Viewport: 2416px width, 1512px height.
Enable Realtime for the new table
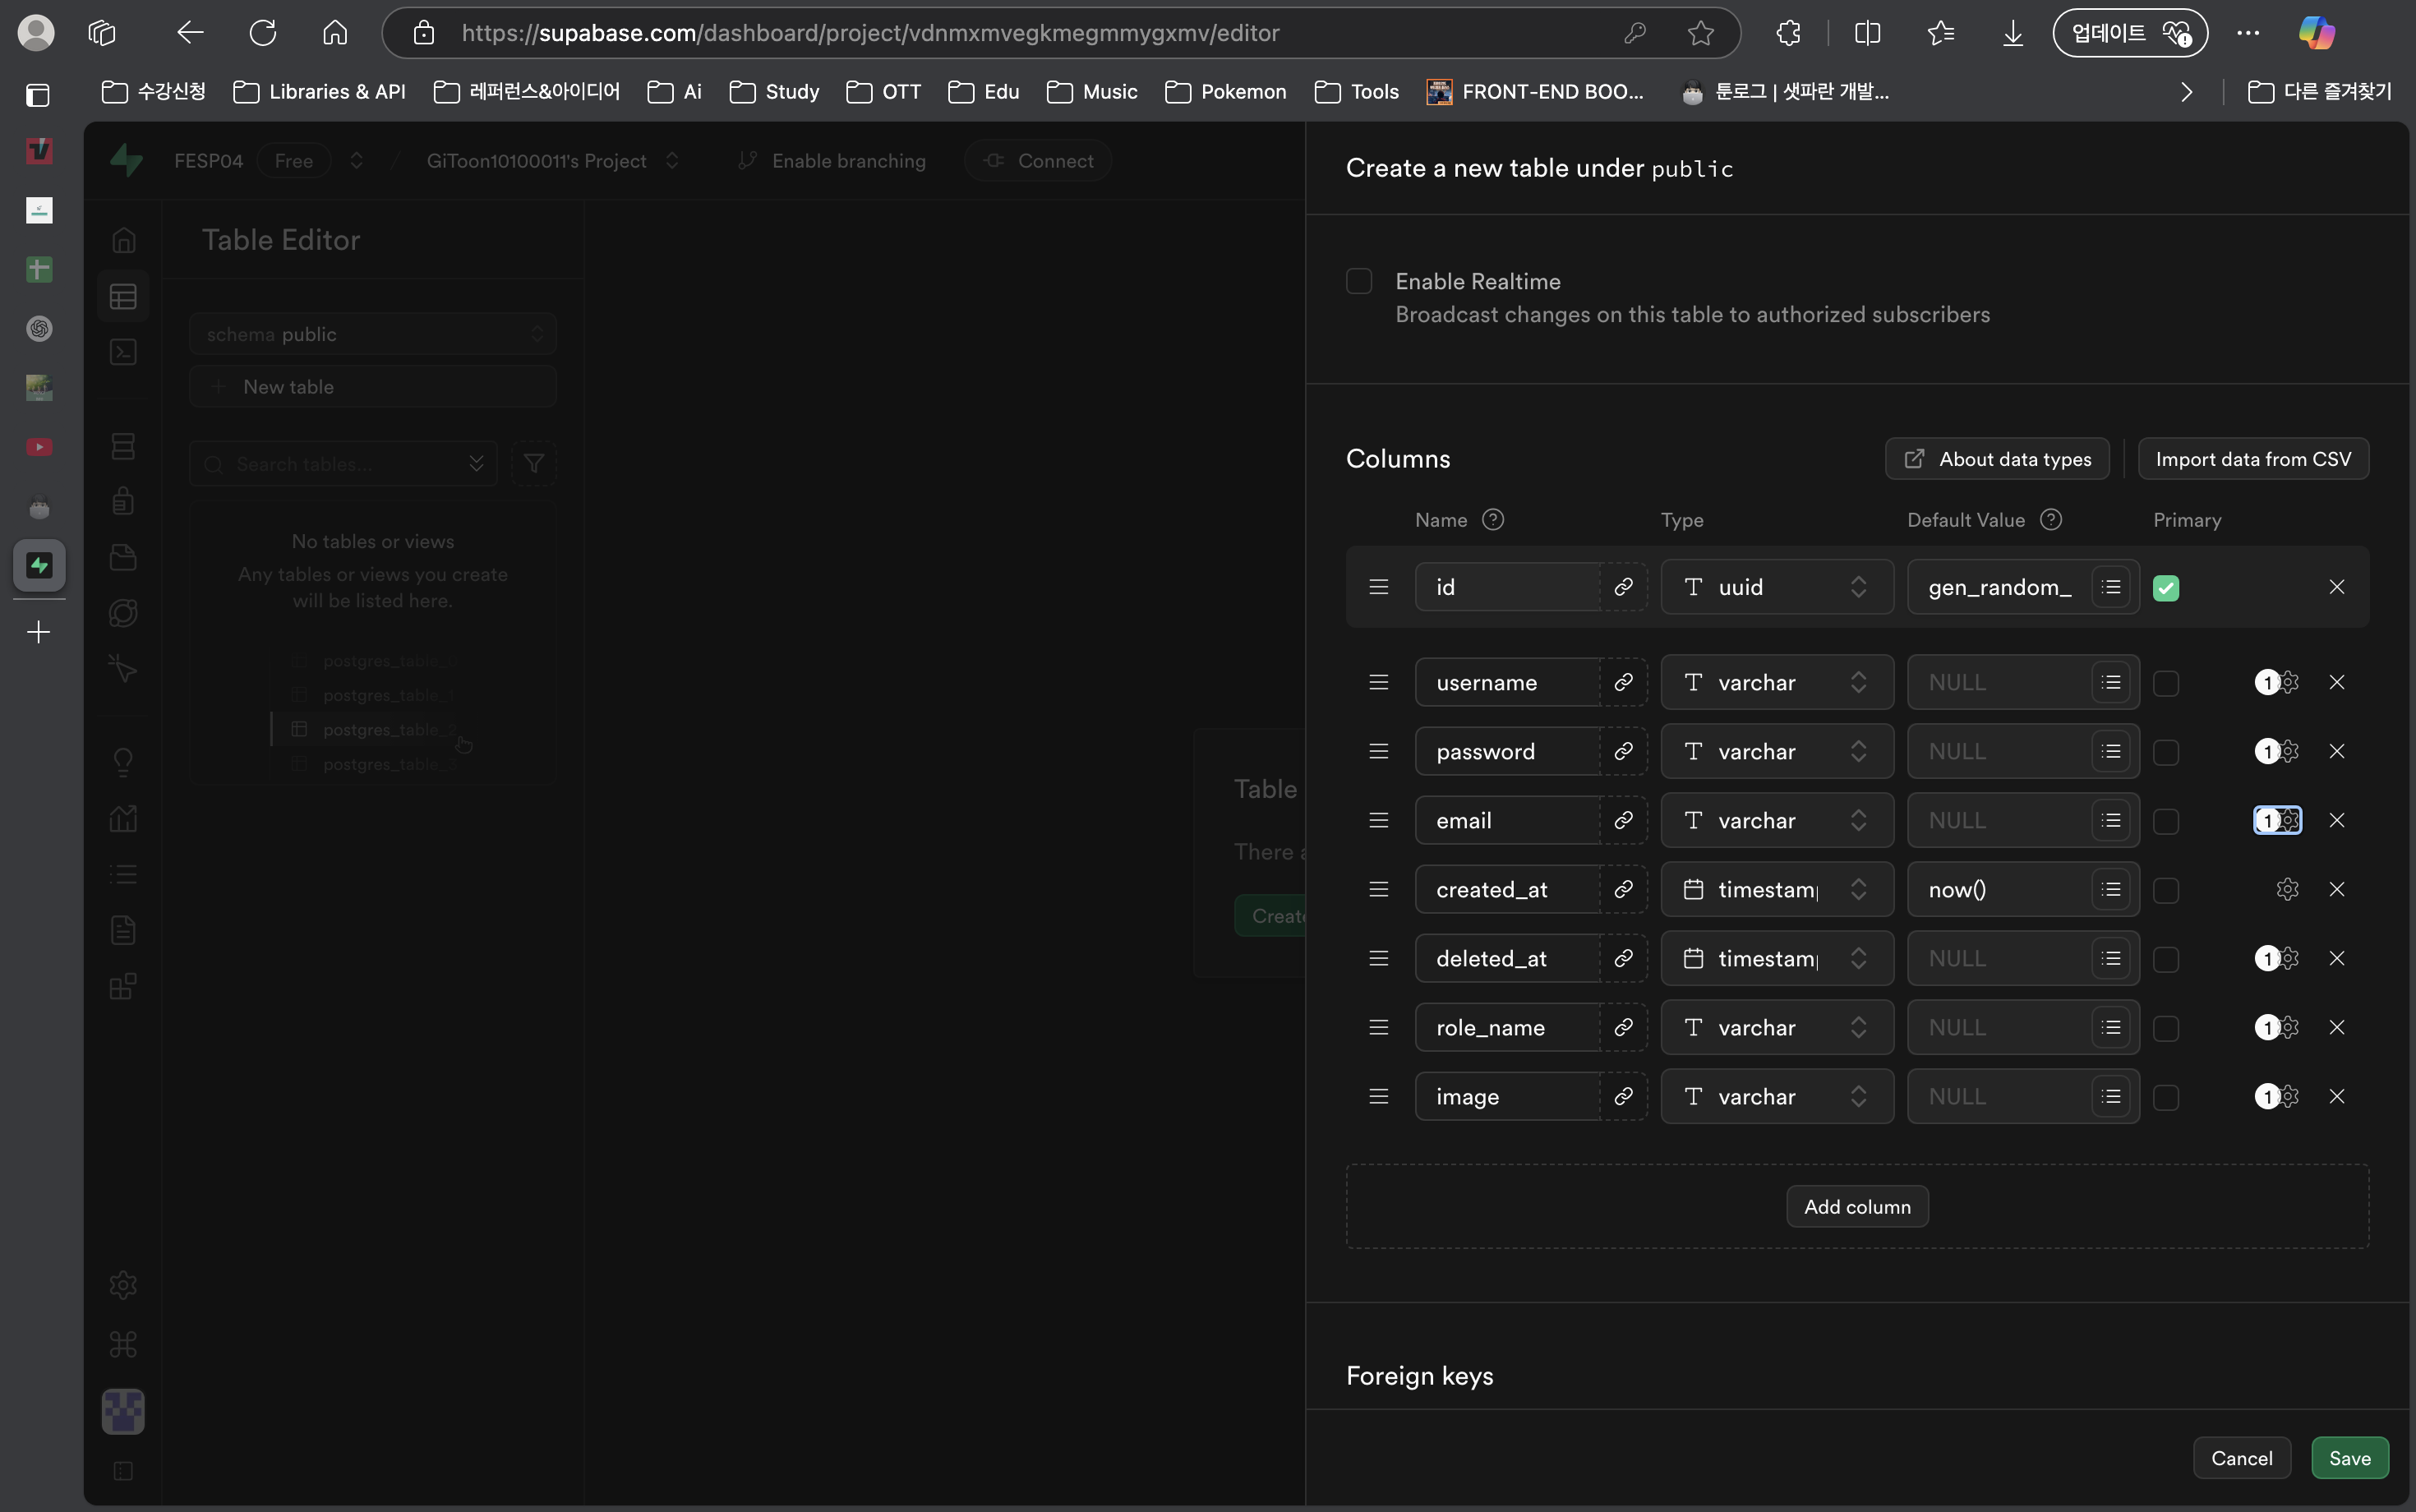(x=1358, y=281)
